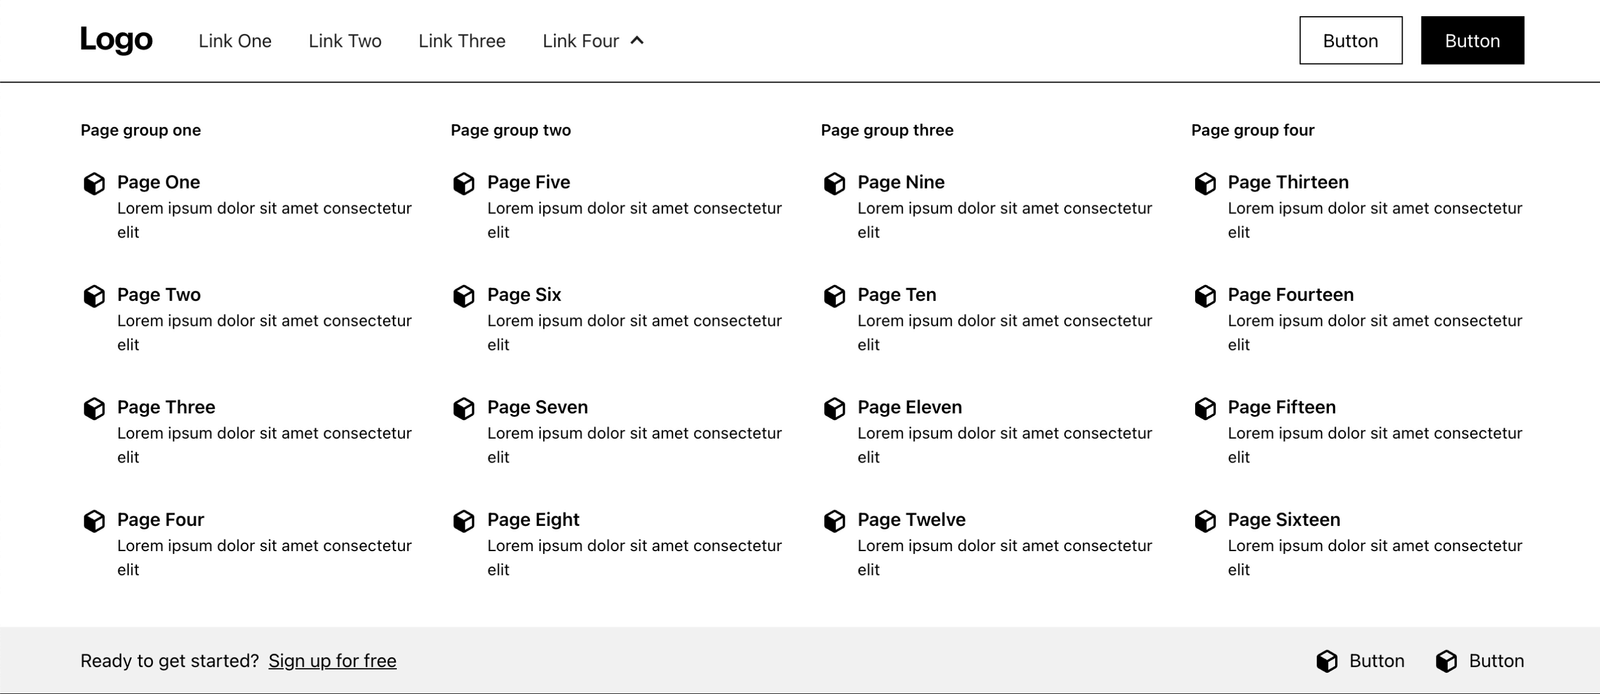The width and height of the screenshot is (1600, 694).
Task: Click the cube icon beside Page One
Action: (x=94, y=184)
